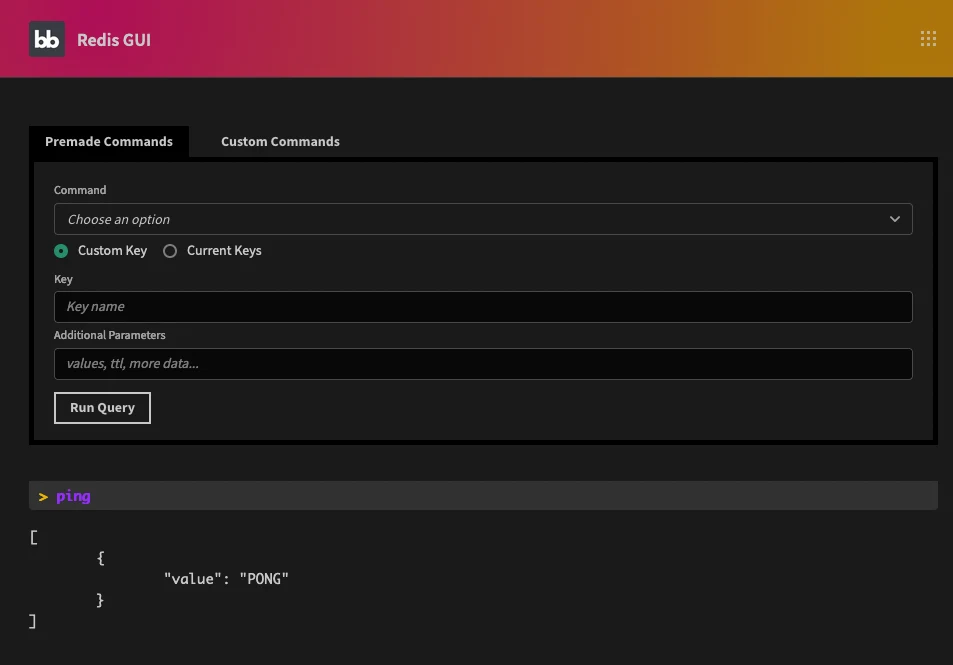Click the Additional Parameters label
This screenshot has width=953, height=665.
pos(109,335)
